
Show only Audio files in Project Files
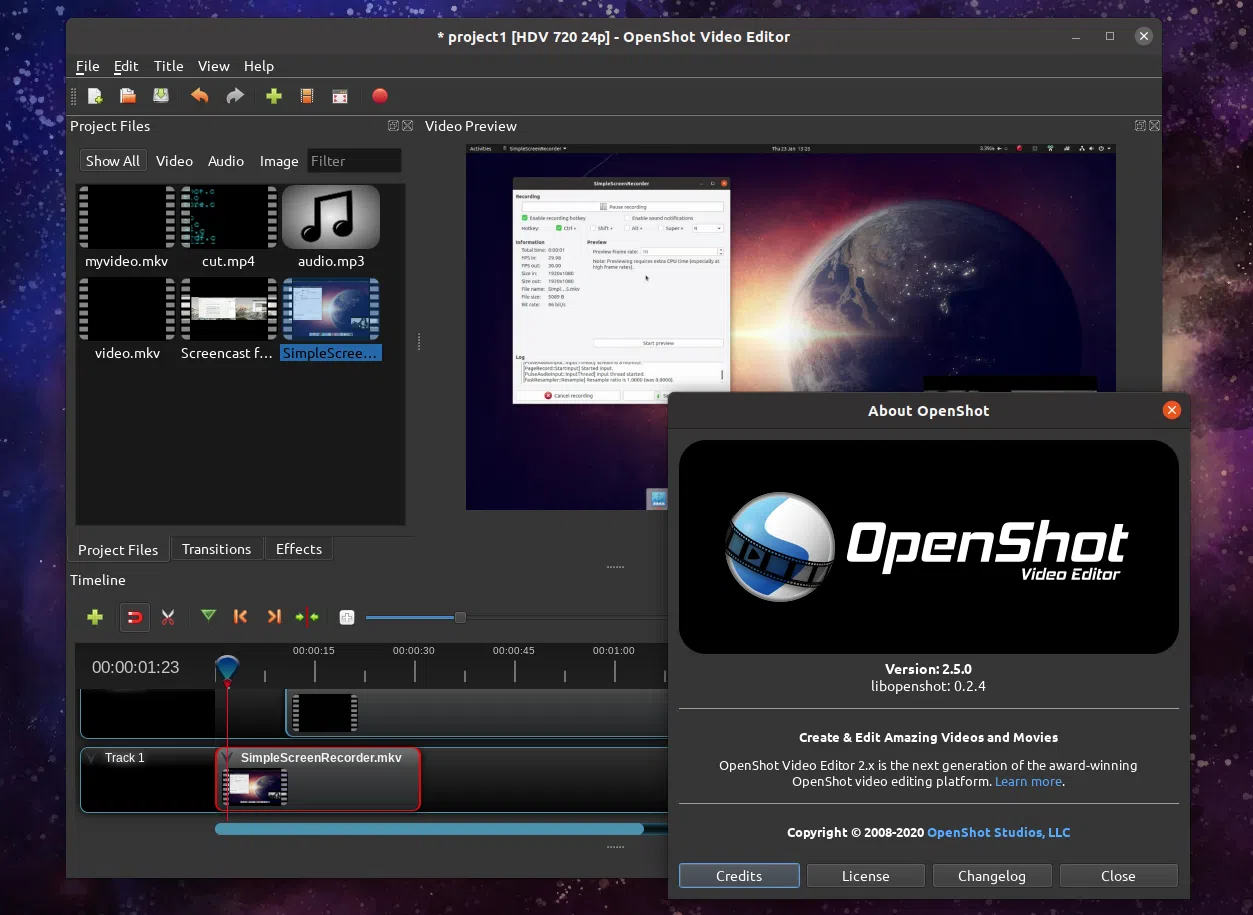coord(225,160)
